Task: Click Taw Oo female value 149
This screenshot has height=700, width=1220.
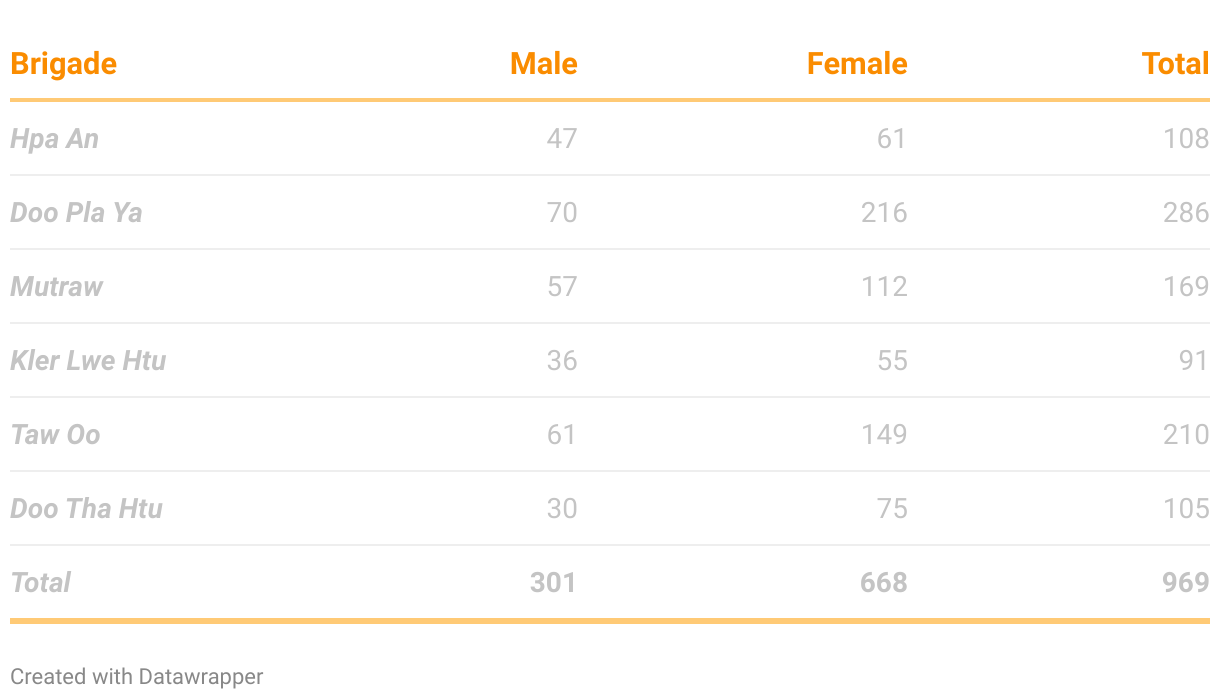Action: [x=884, y=434]
